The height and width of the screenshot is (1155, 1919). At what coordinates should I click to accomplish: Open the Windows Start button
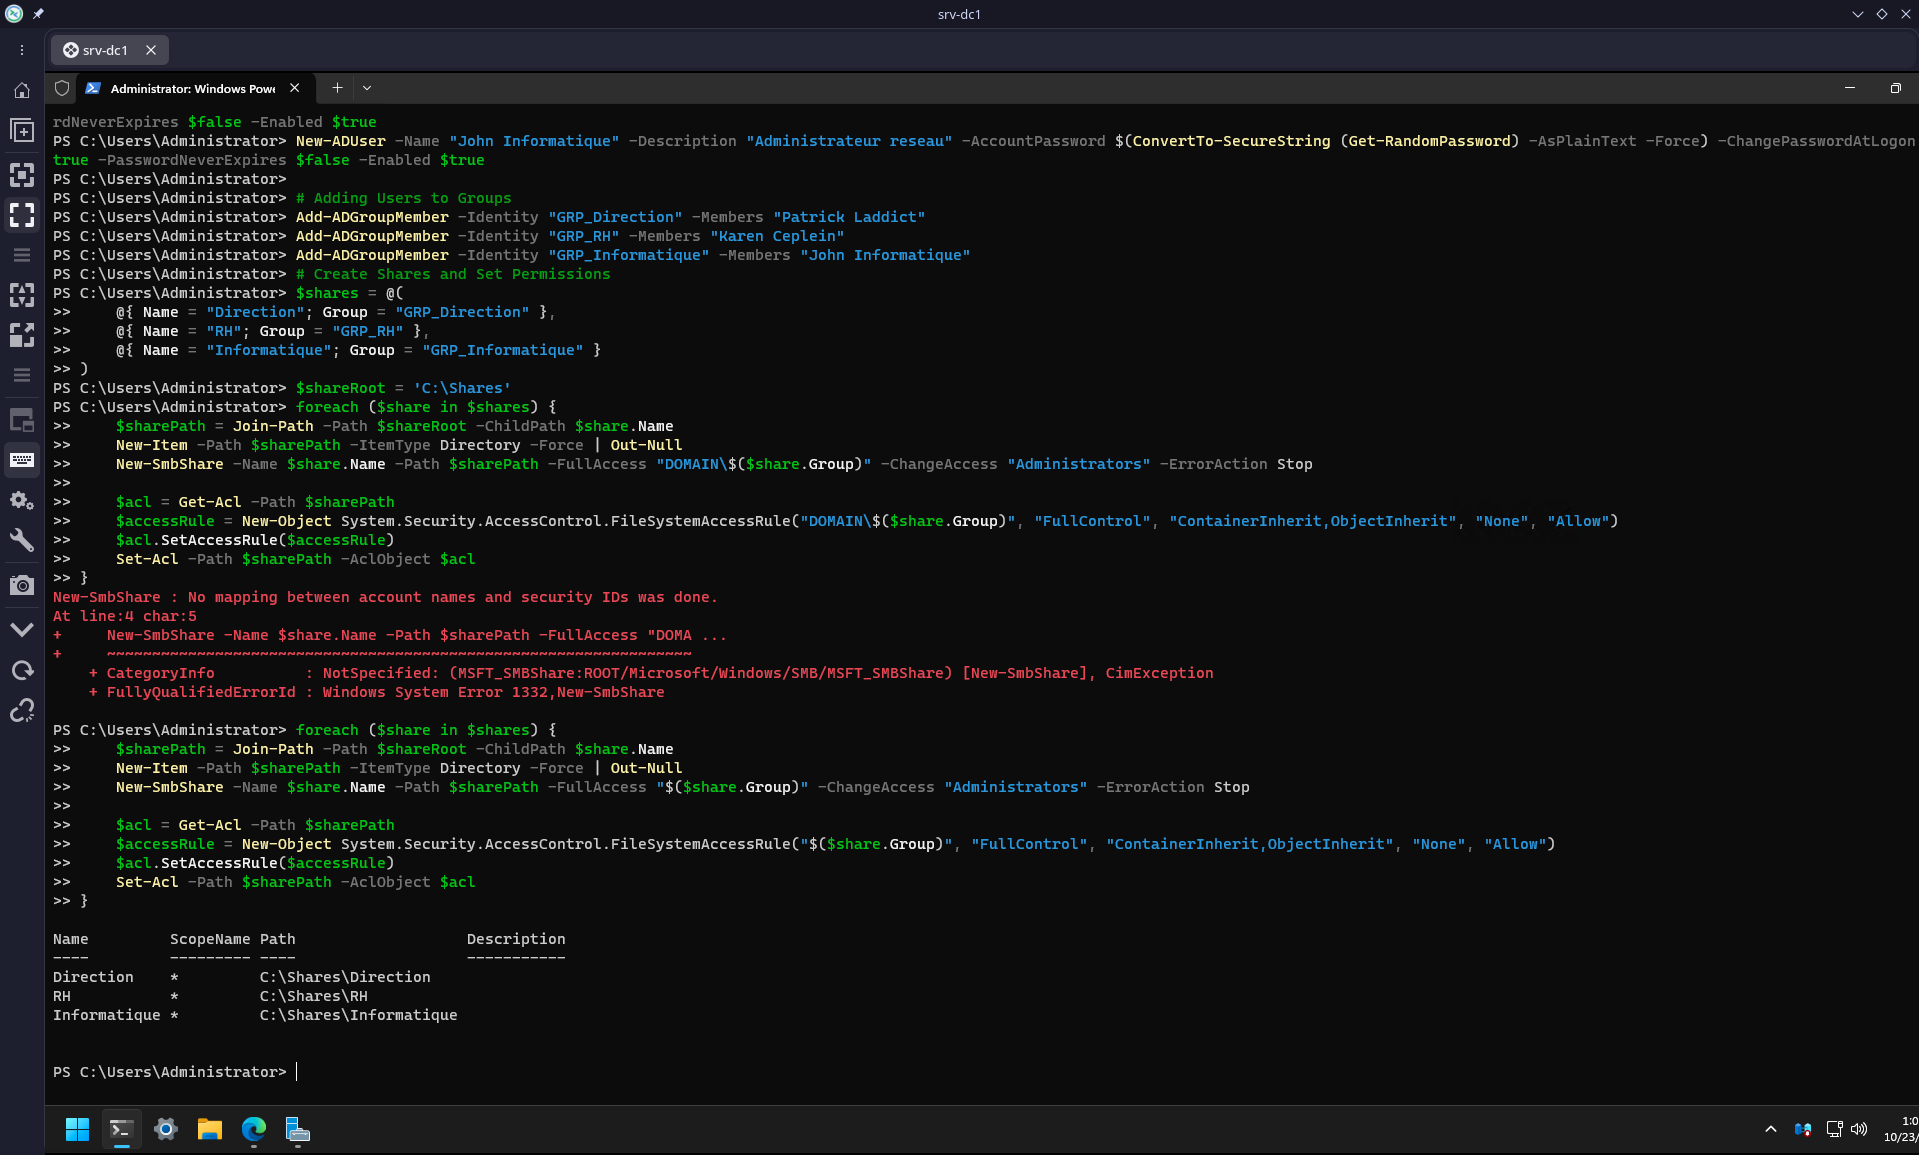tap(77, 1129)
